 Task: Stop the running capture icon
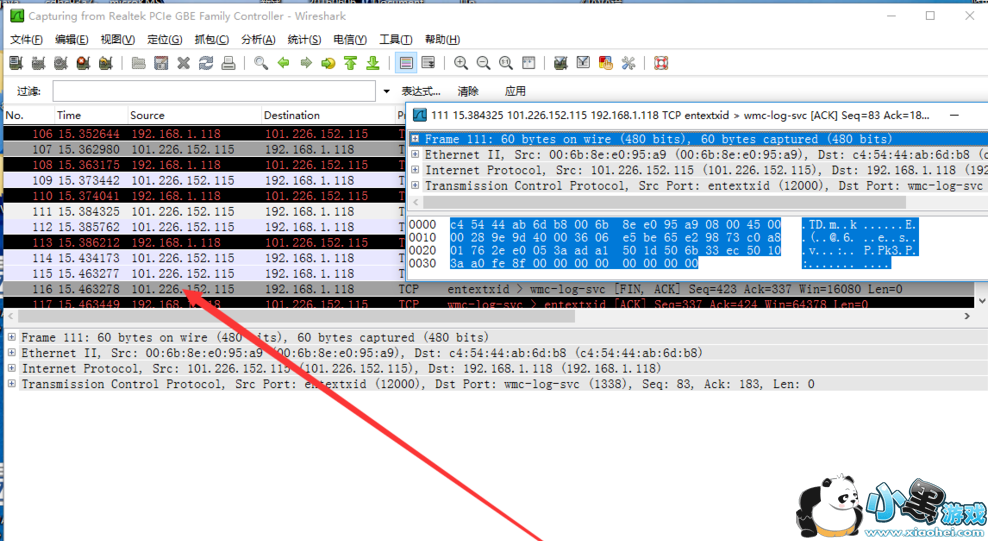83,63
